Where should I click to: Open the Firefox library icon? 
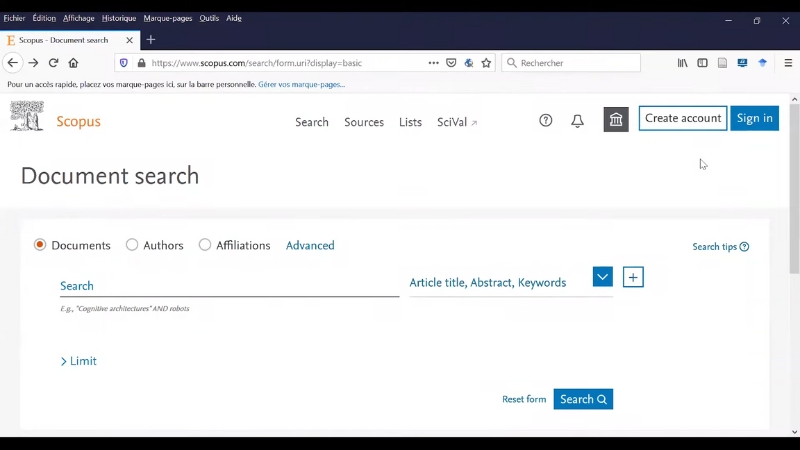tap(682, 63)
